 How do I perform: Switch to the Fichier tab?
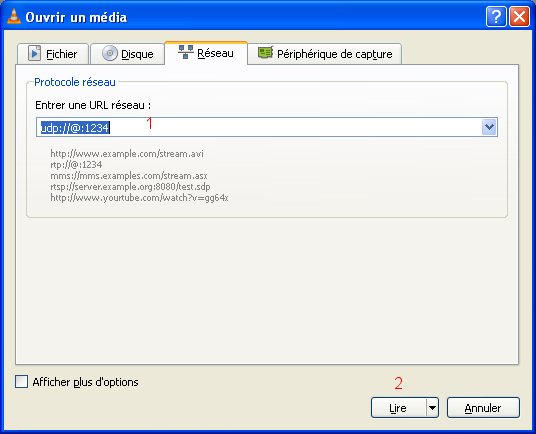pyautogui.click(x=53, y=54)
